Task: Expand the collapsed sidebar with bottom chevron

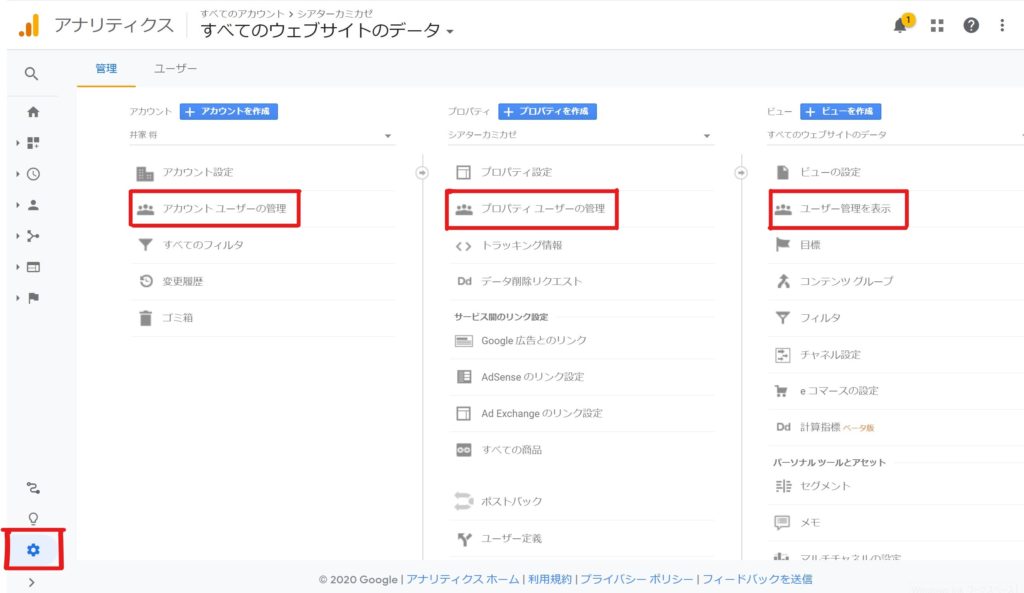Action: 32,582
